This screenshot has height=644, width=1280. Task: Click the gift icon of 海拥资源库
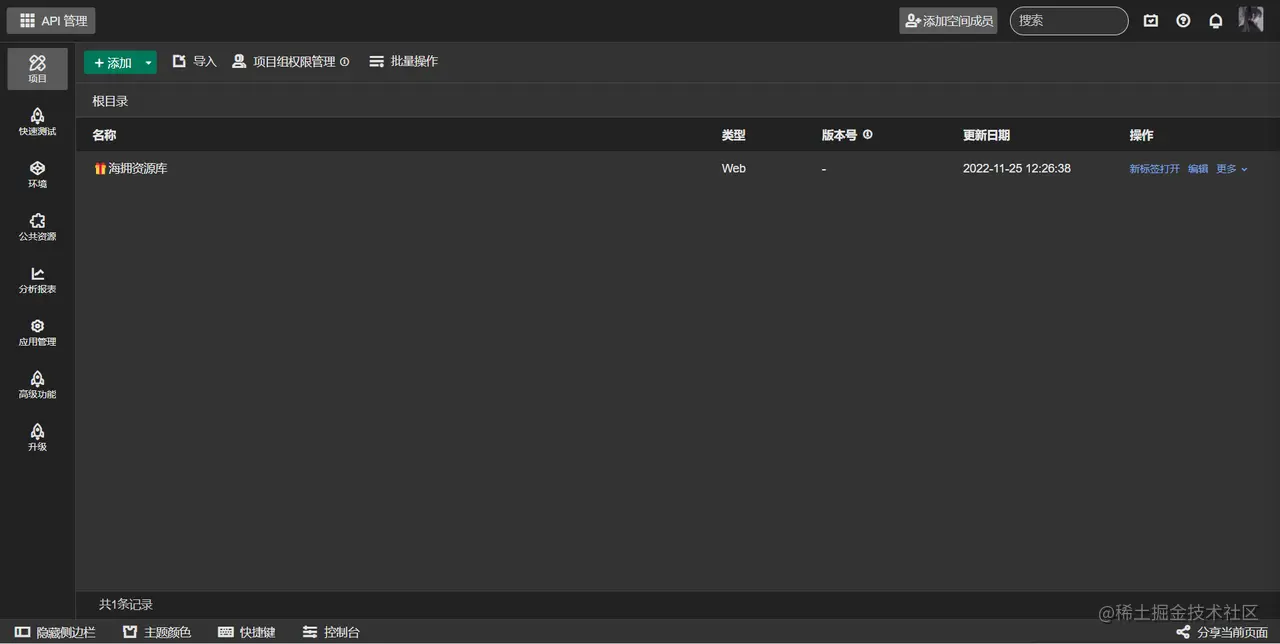pos(100,169)
